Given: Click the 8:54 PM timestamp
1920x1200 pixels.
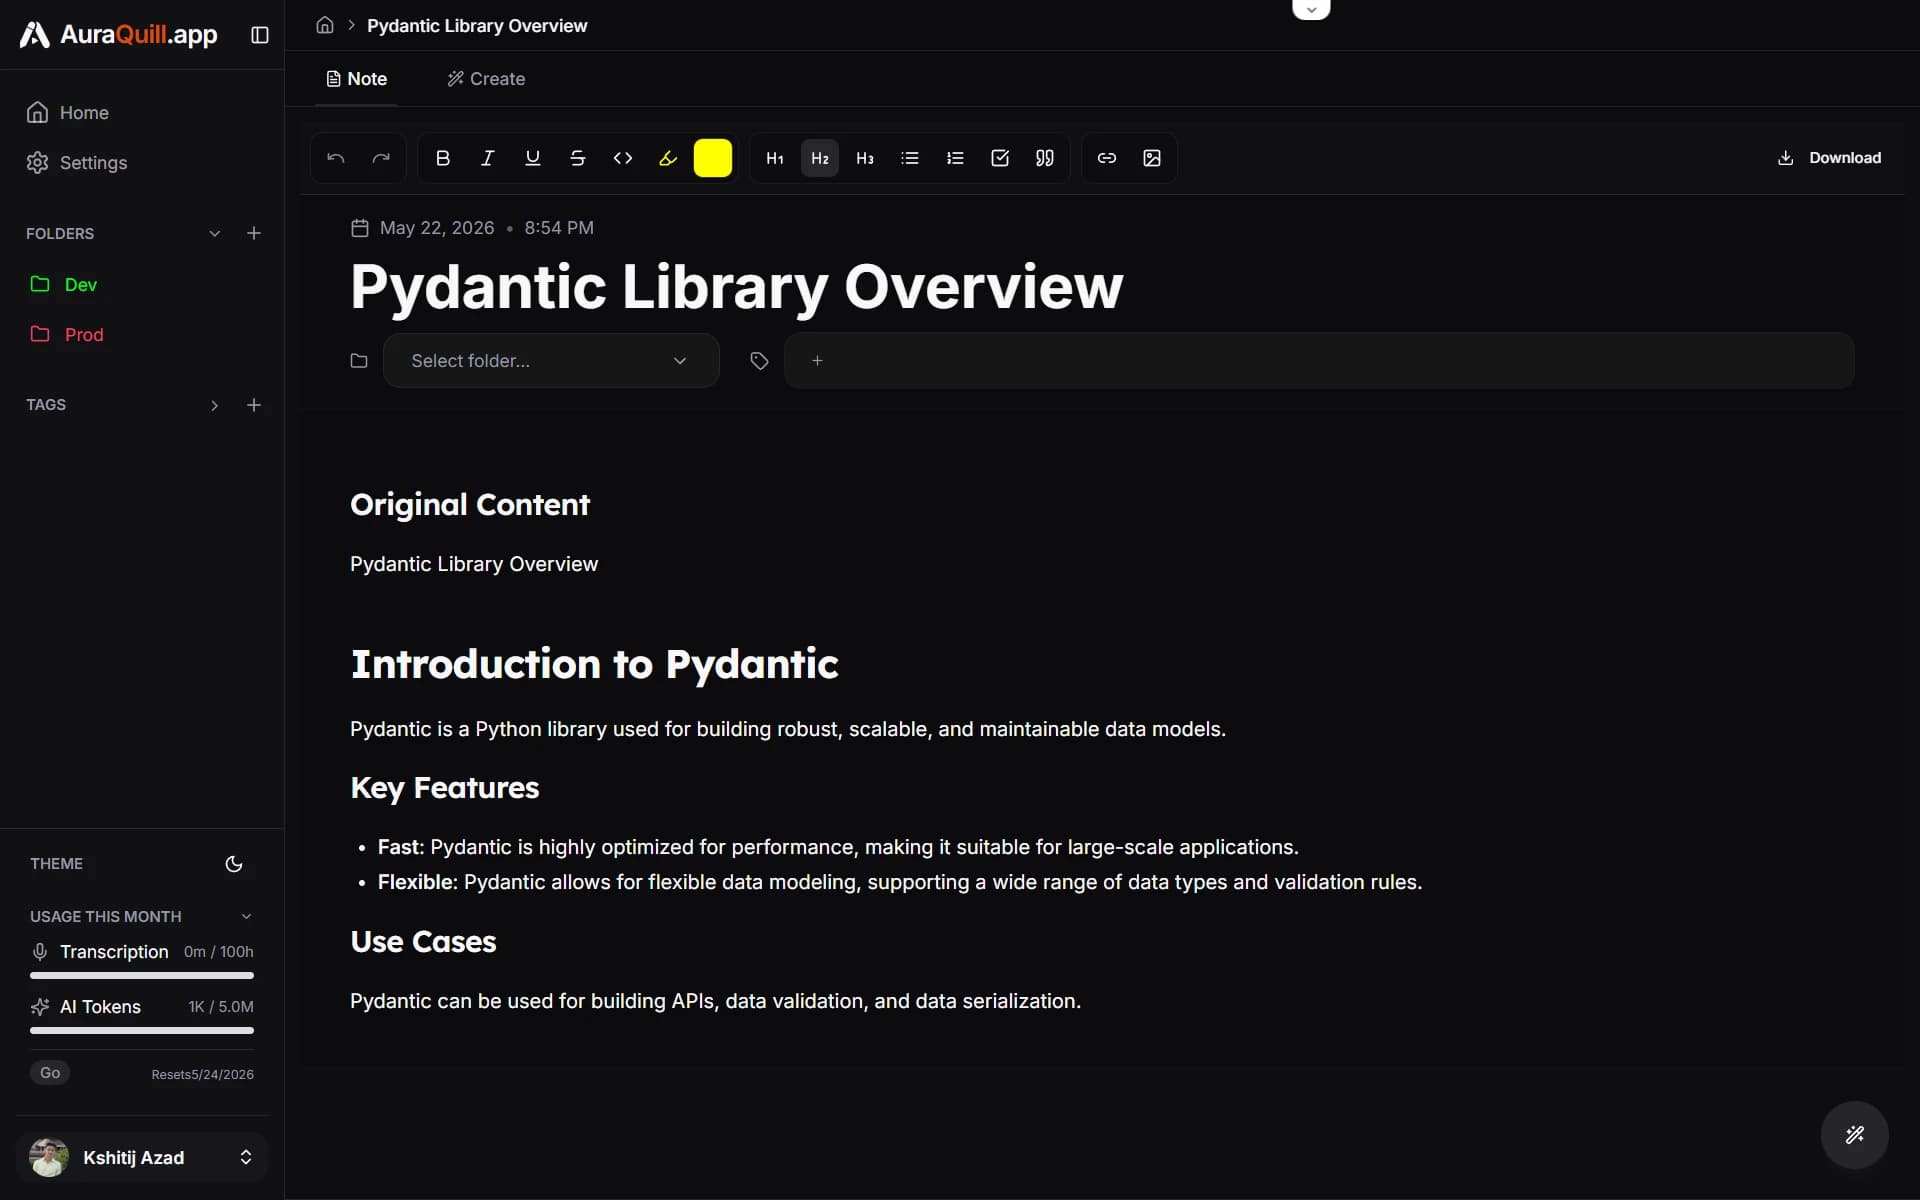Looking at the screenshot, I should click(559, 228).
